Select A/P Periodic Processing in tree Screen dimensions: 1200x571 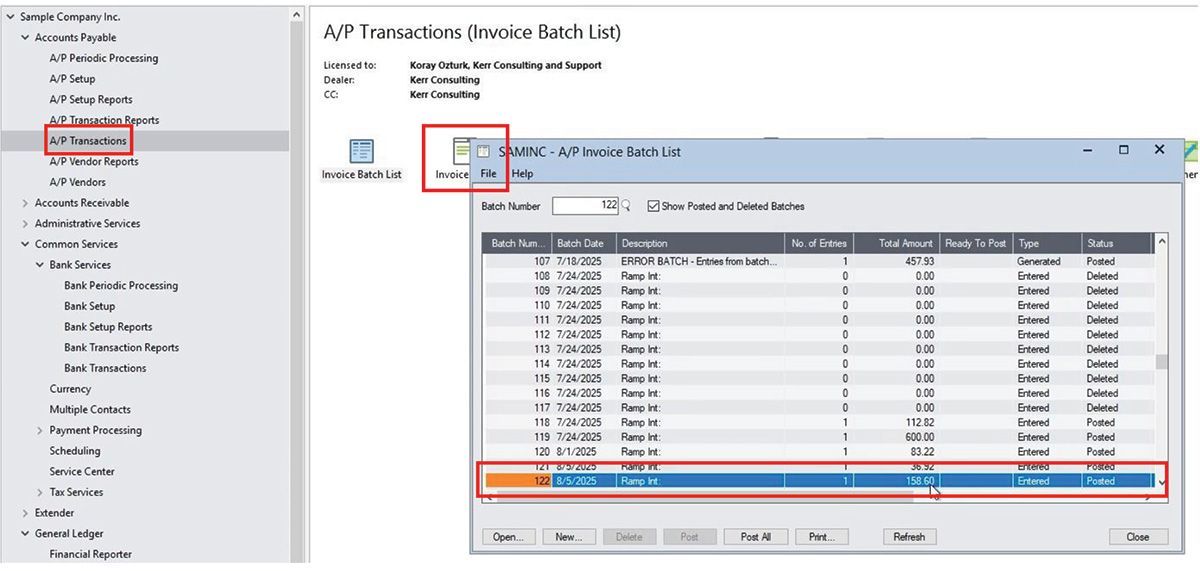[104, 58]
